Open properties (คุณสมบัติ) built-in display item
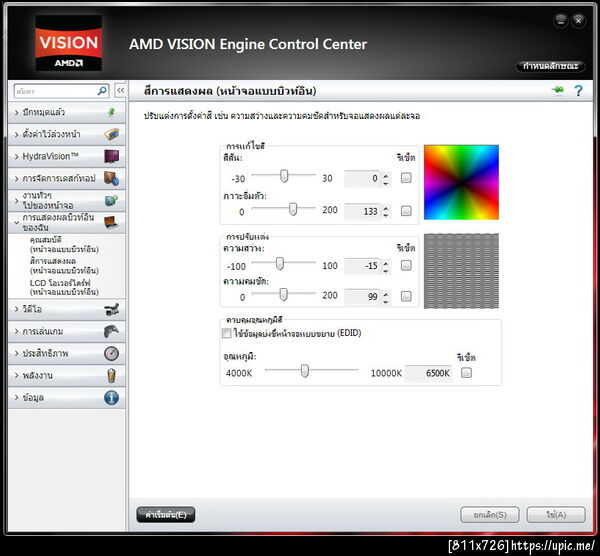 [64, 244]
